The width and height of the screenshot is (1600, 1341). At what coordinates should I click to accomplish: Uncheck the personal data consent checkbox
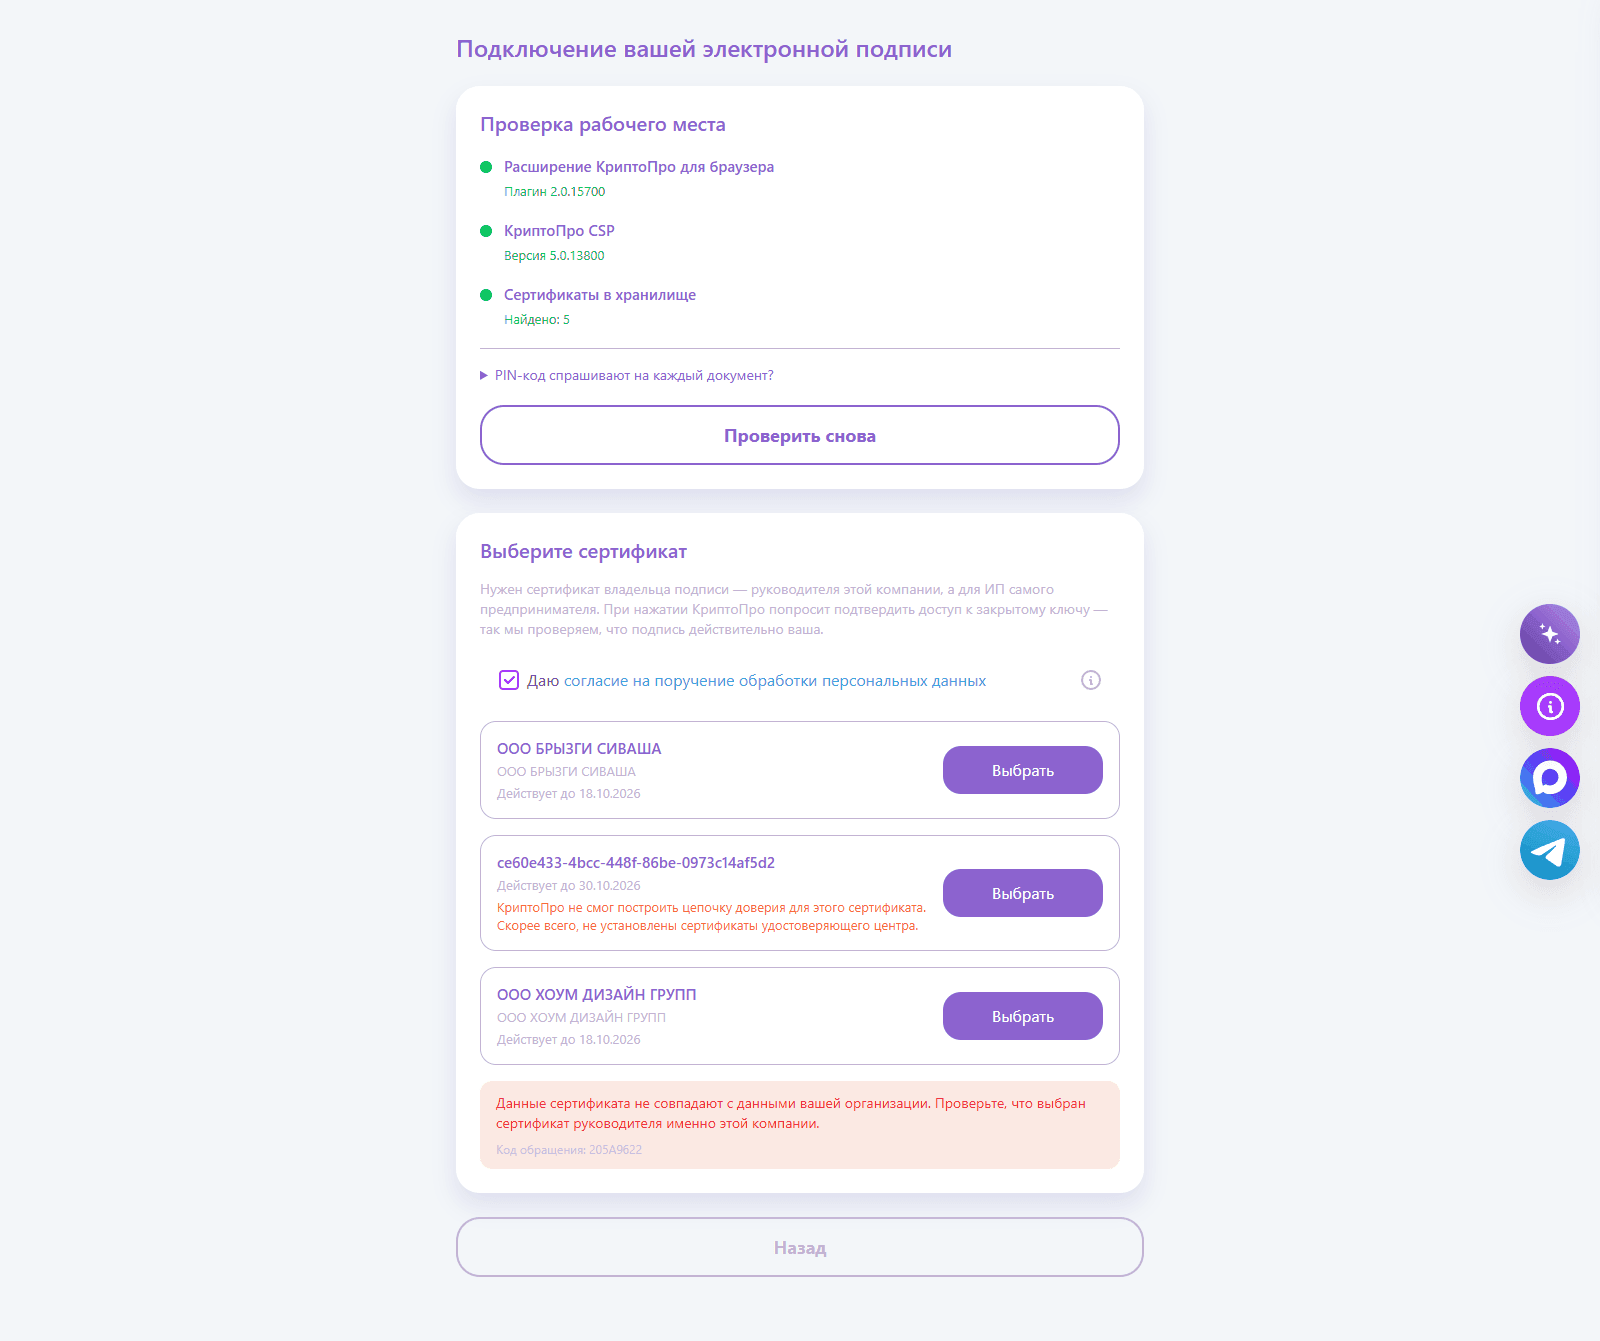coord(509,680)
